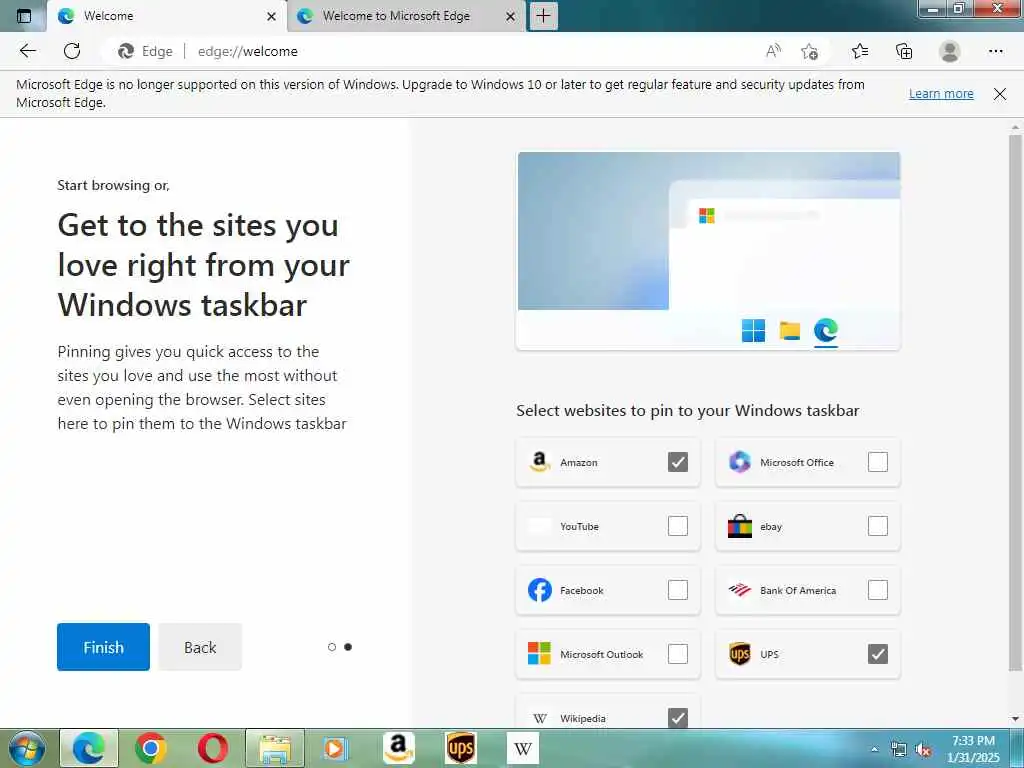1024x768 pixels.
Task: Click the browser Back arrow
Action: (x=27, y=51)
